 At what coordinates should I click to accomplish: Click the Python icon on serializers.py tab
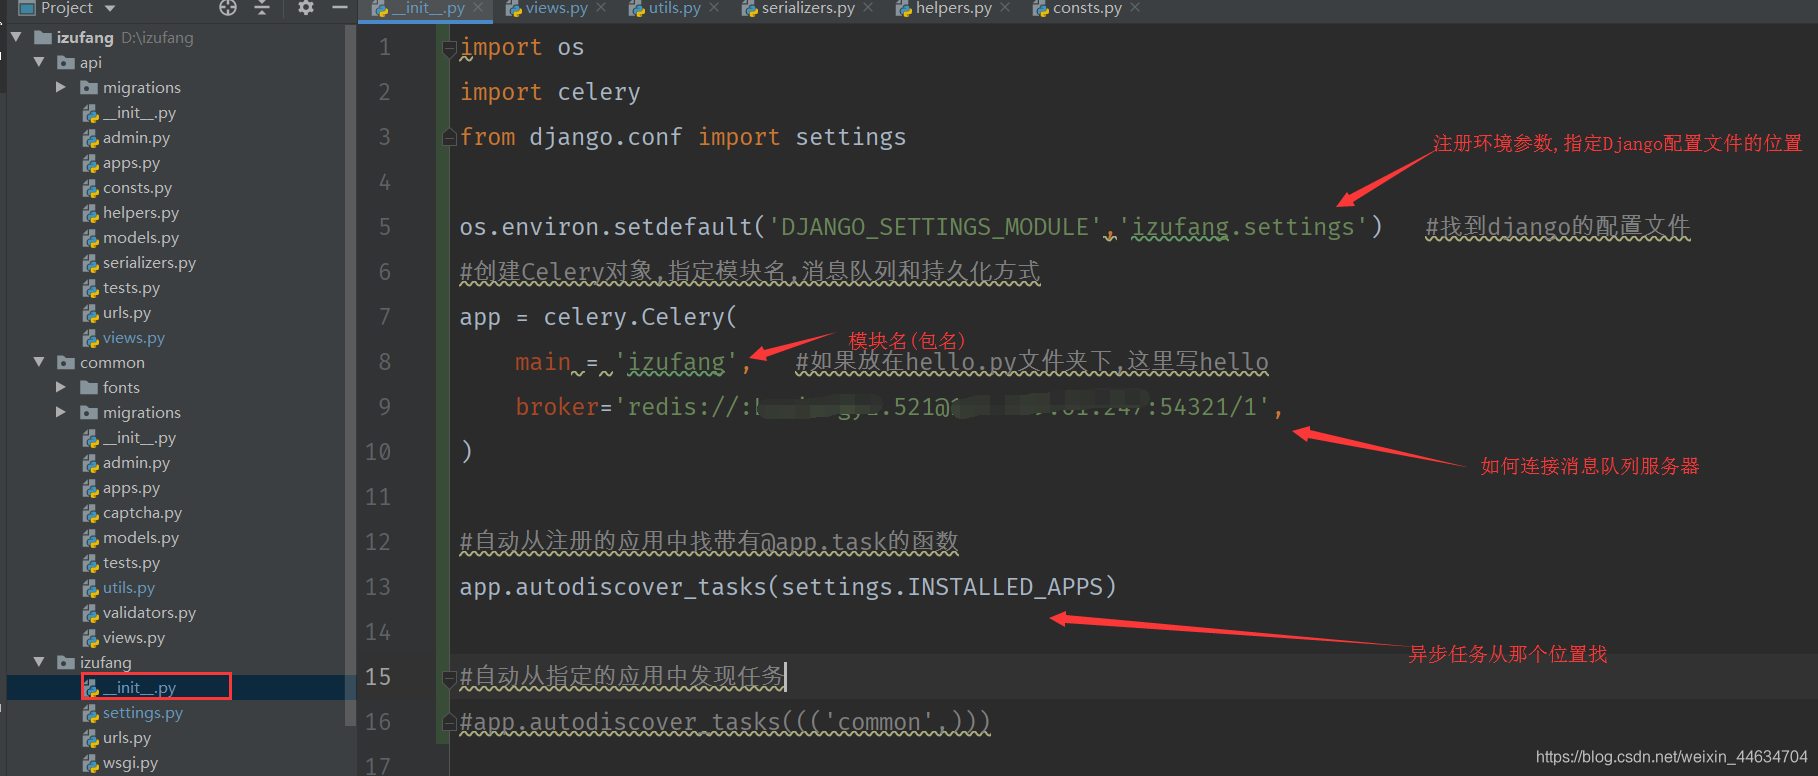point(749,8)
